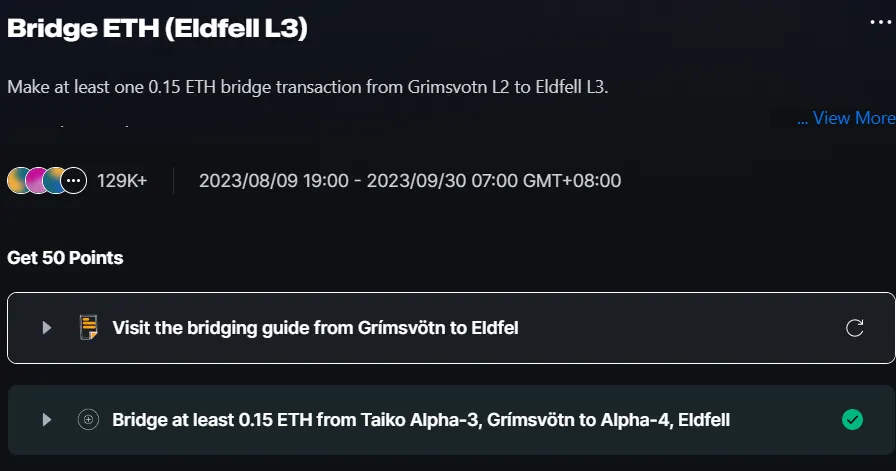Open Bridge at least 0.15 ETH task
This screenshot has width=896, height=471.
tap(421, 420)
